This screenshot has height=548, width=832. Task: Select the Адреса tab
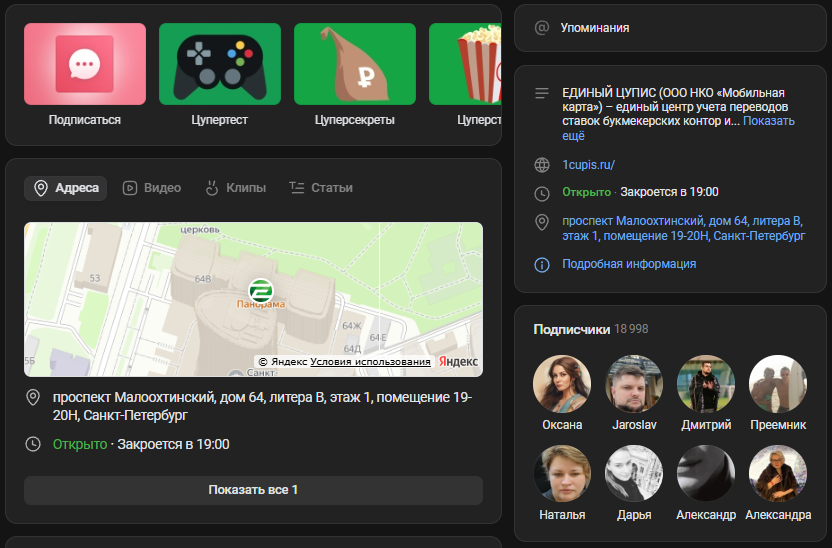[x=66, y=188]
